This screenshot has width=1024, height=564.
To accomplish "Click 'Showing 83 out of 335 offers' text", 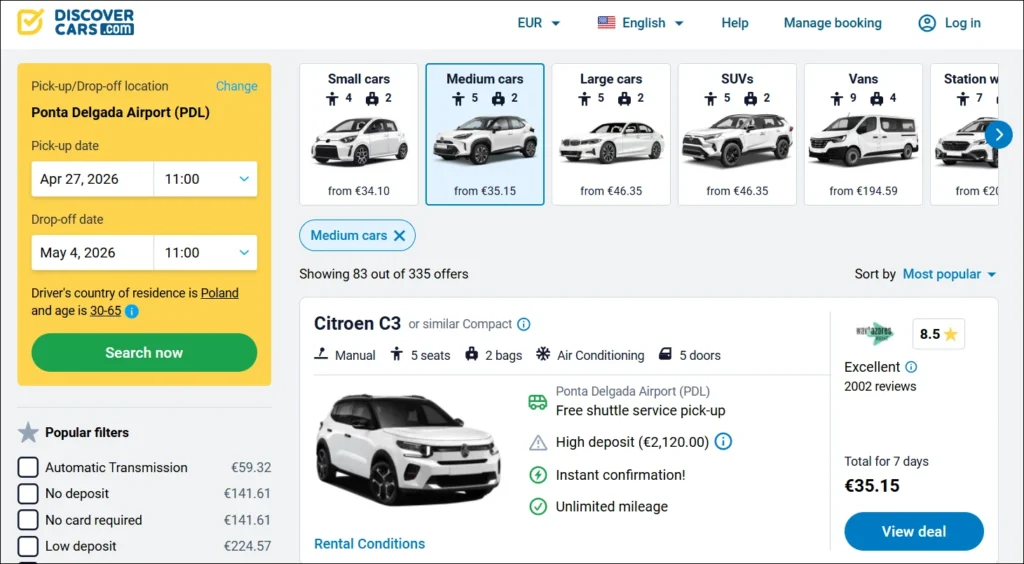I will [384, 274].
